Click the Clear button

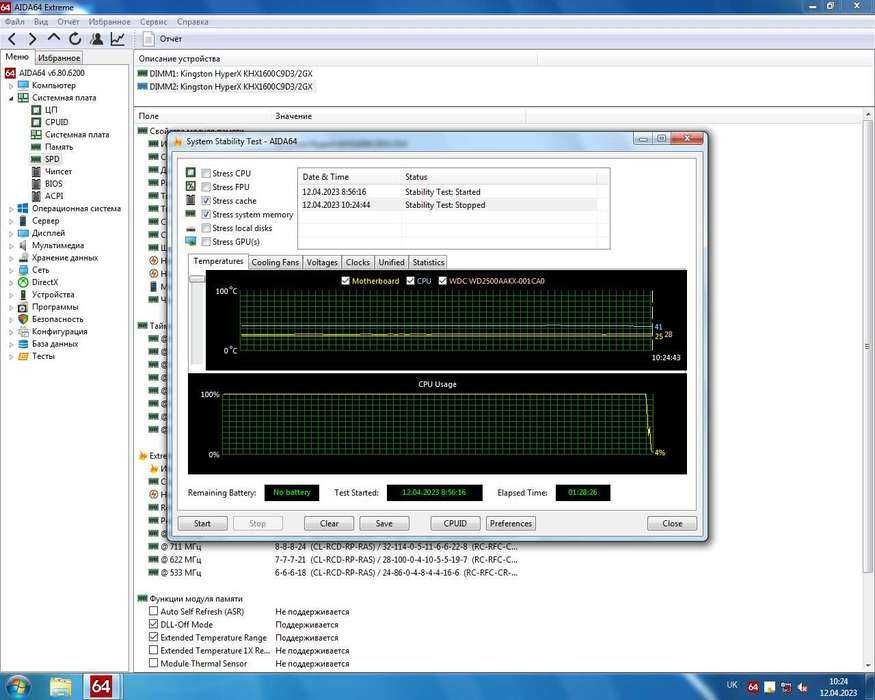click(x=329, y=524)
